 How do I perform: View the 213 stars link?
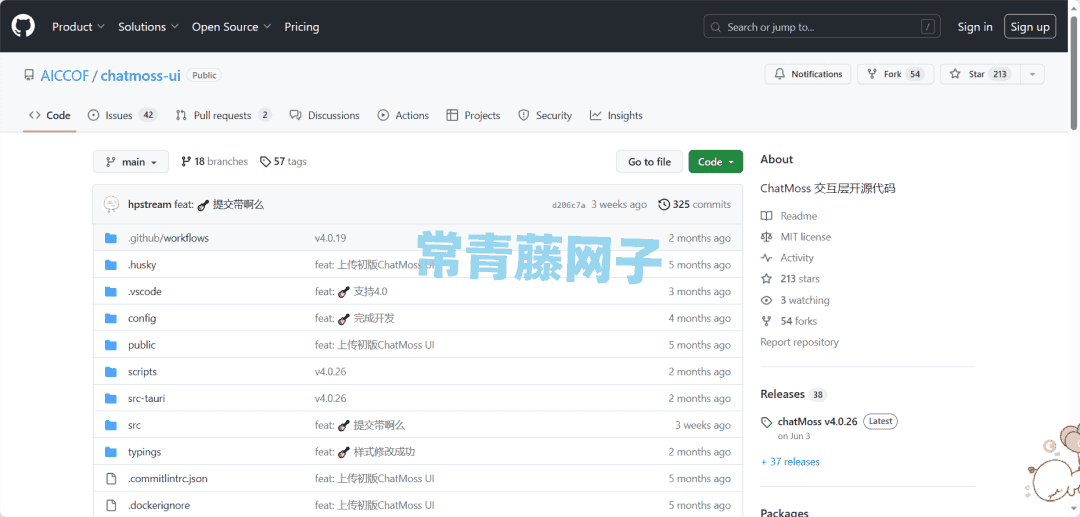(790, 279)
